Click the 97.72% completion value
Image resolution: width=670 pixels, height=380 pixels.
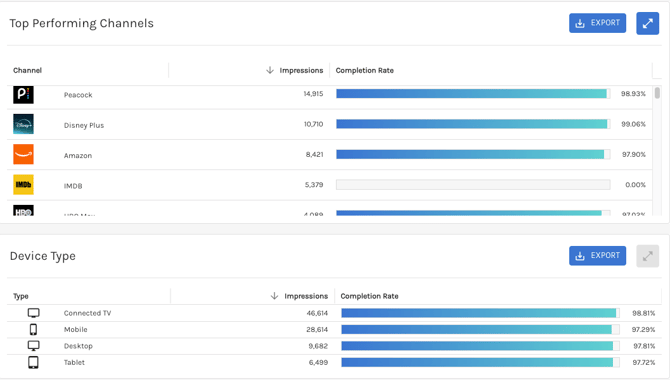tap(644, 362)
